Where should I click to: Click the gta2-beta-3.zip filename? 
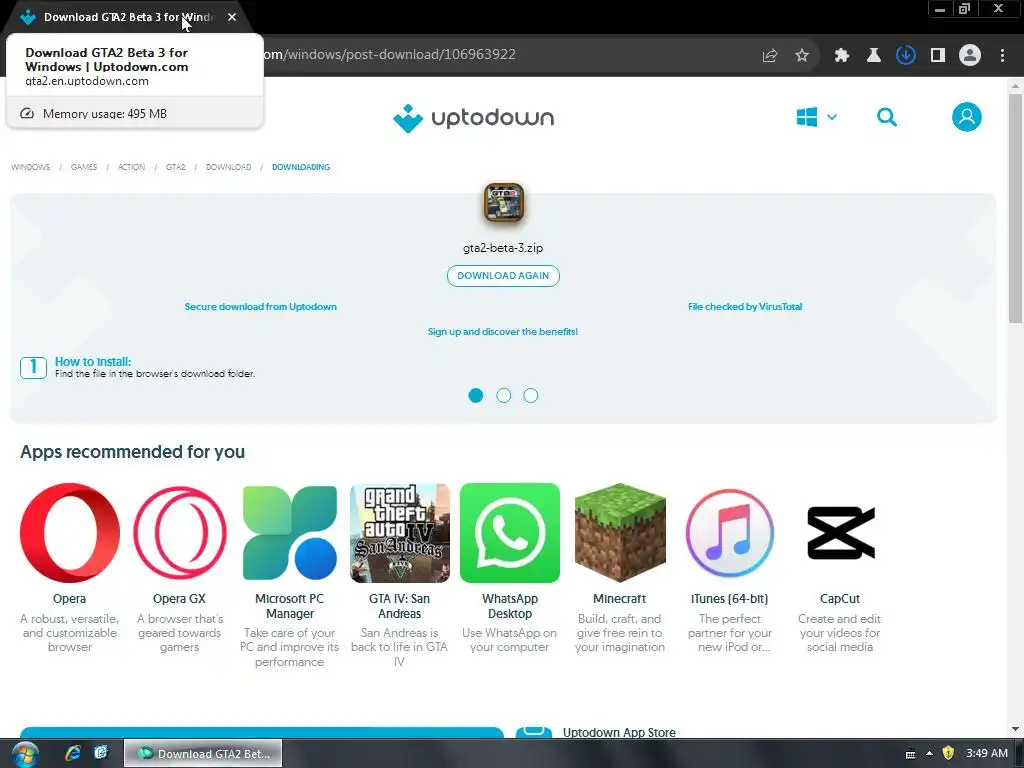[503, 248]
